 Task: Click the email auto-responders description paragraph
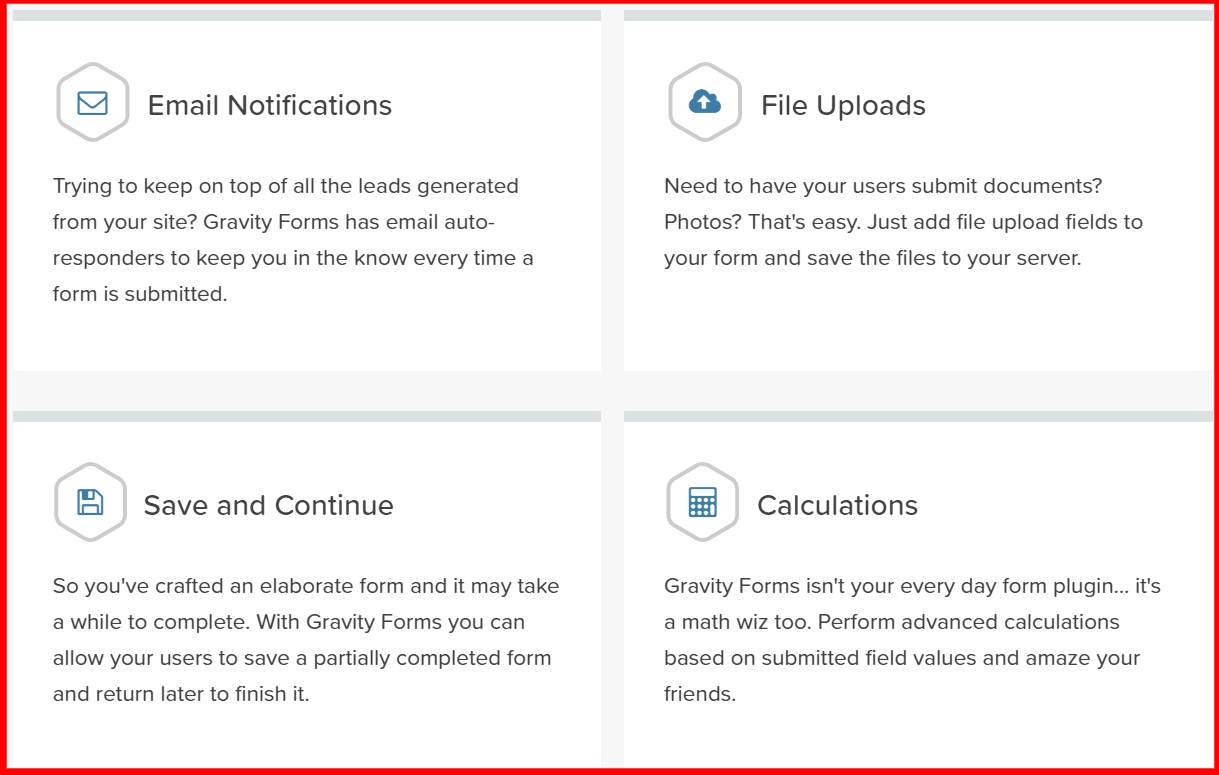pos(293,240)
